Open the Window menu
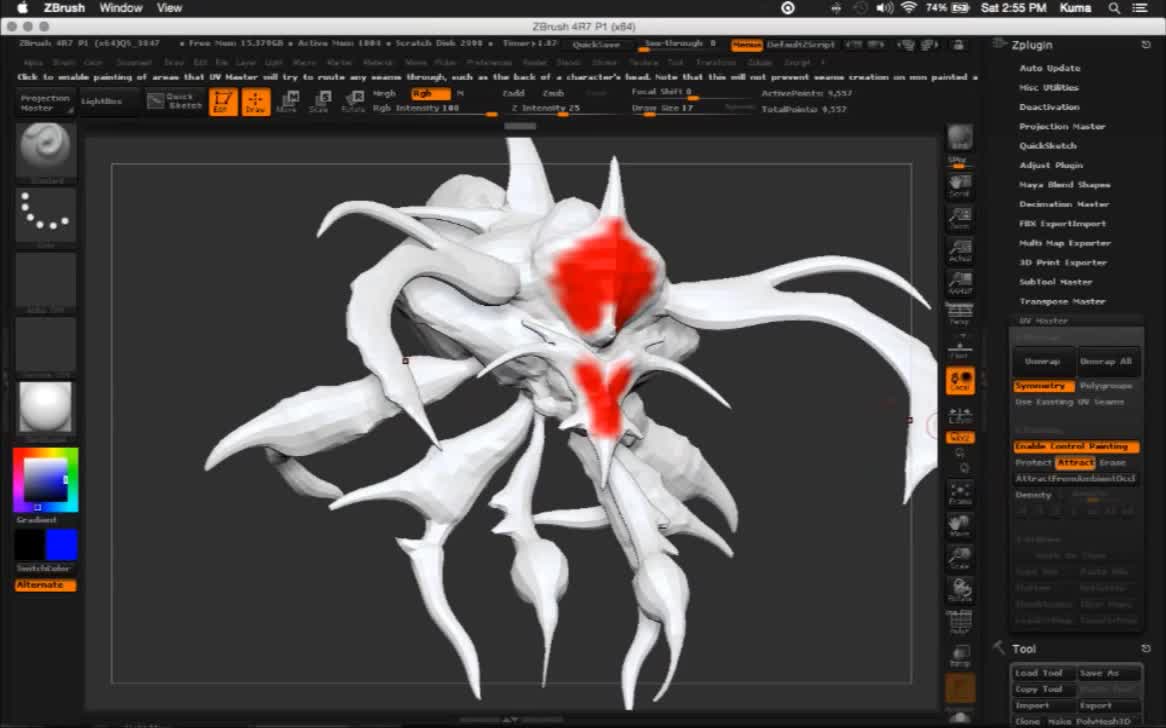This screenshot has height=728, width=1166. pyautogui.click(x=120, y=8)
